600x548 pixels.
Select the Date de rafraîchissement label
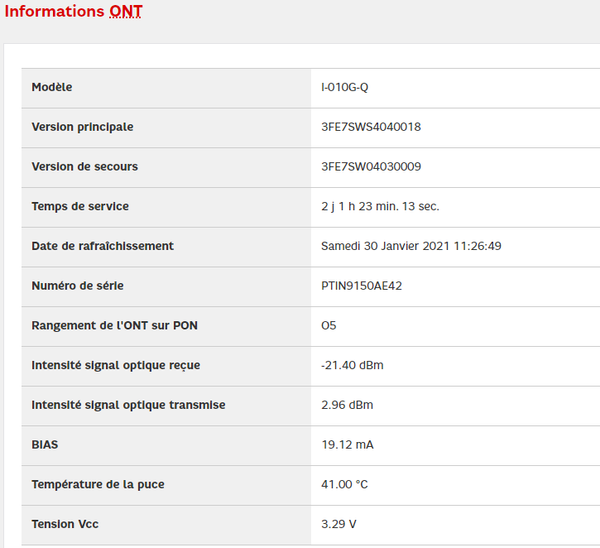(x=103, y=246)
